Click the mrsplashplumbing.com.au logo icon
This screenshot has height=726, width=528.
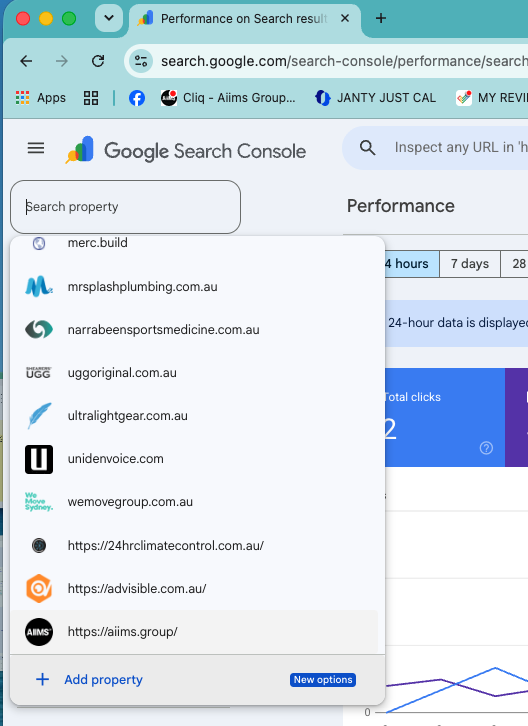point(39,287)
